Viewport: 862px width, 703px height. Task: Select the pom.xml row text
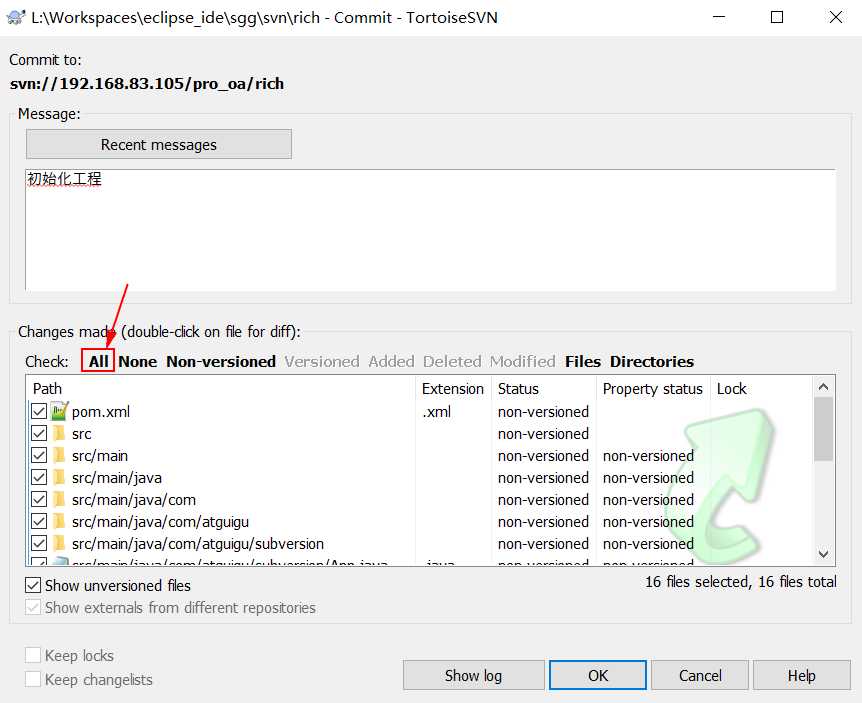101,412
